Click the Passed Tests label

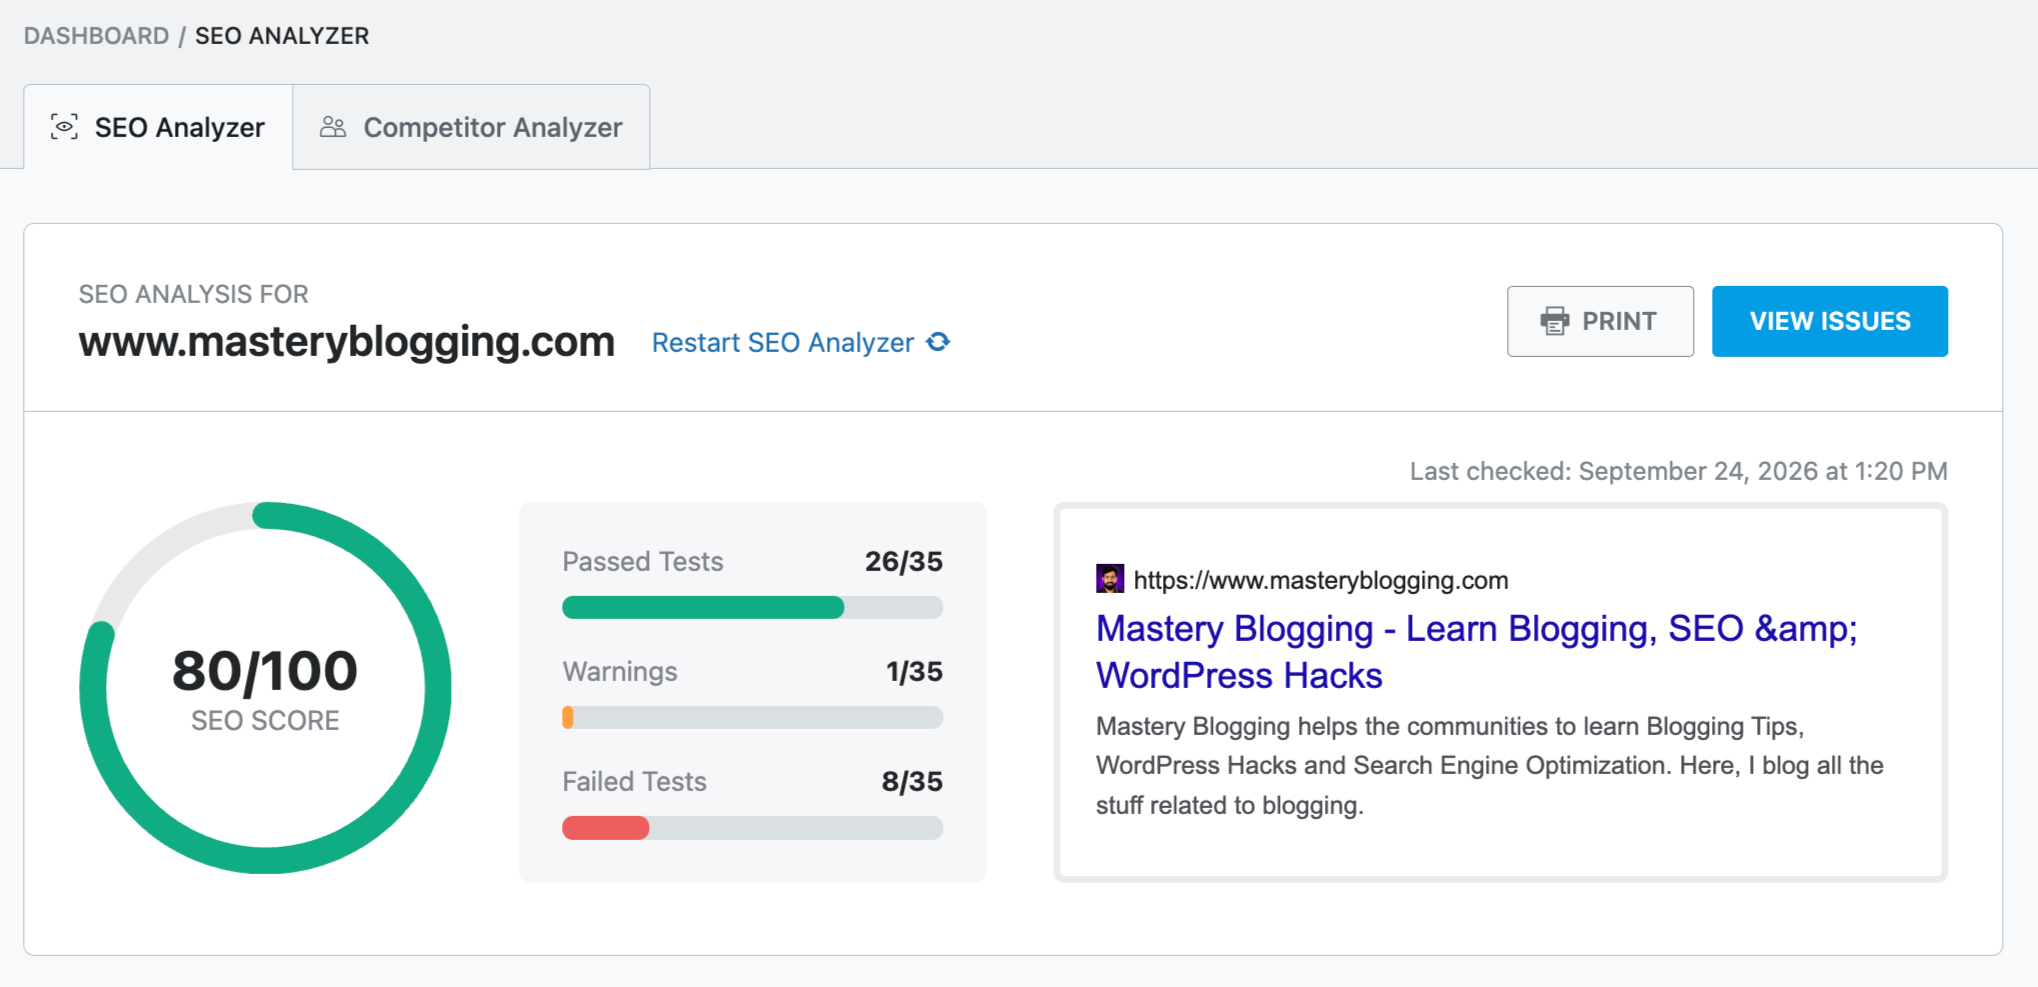[x=642, y=561]
